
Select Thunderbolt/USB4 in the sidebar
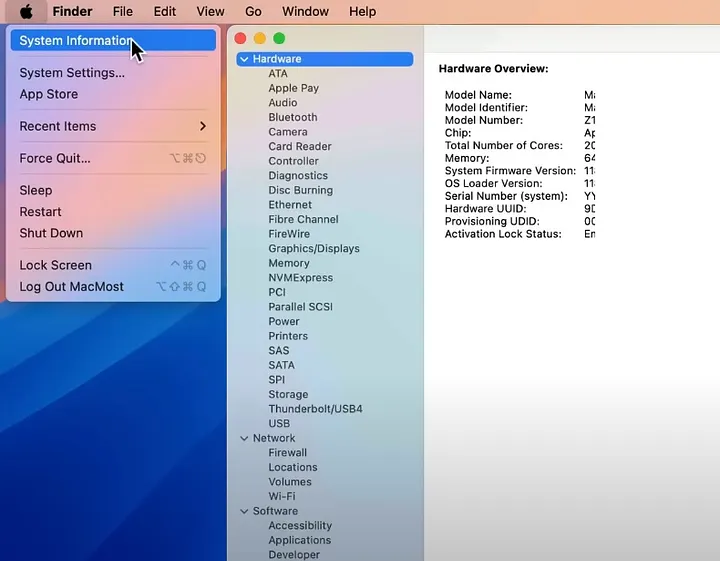[315, 409]
